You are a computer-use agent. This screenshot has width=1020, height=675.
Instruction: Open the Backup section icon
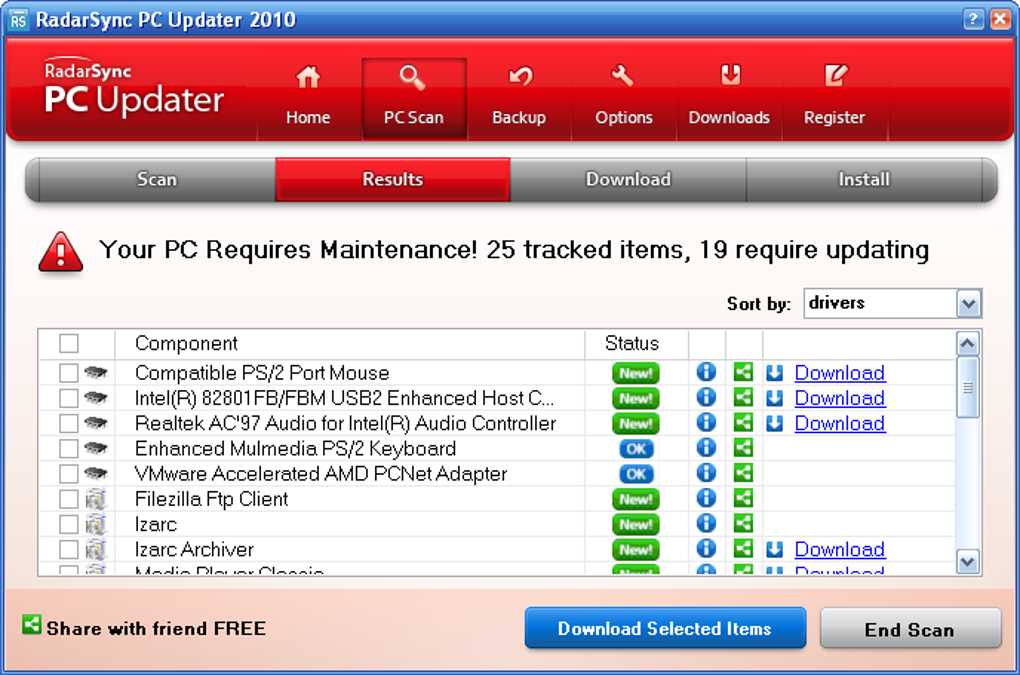pyautogui.click(x=520, y=76)
